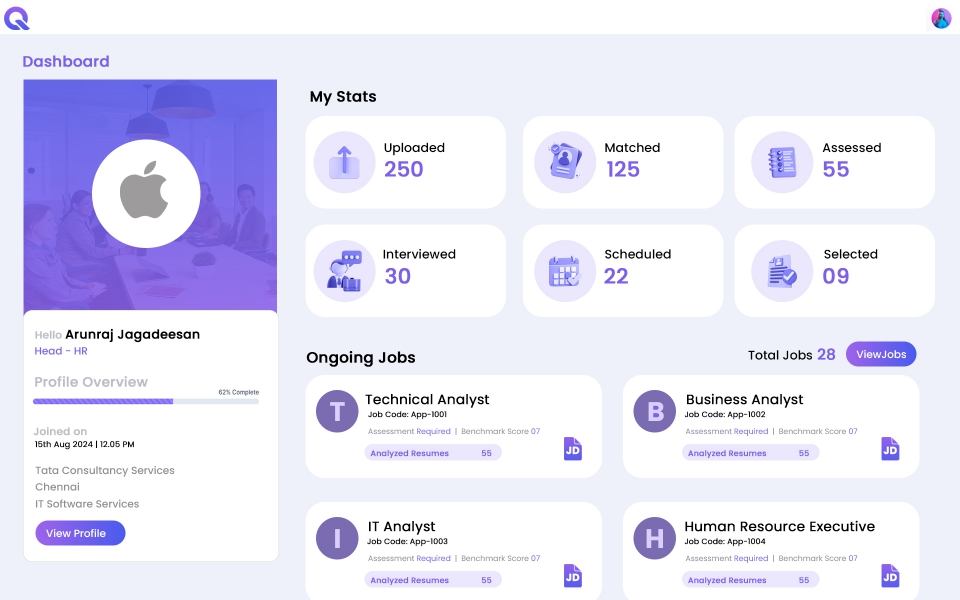The height and width of the screenshot is (600, 960).
Task: Click the Scheduled calendar icon
Action: (563, 268)
